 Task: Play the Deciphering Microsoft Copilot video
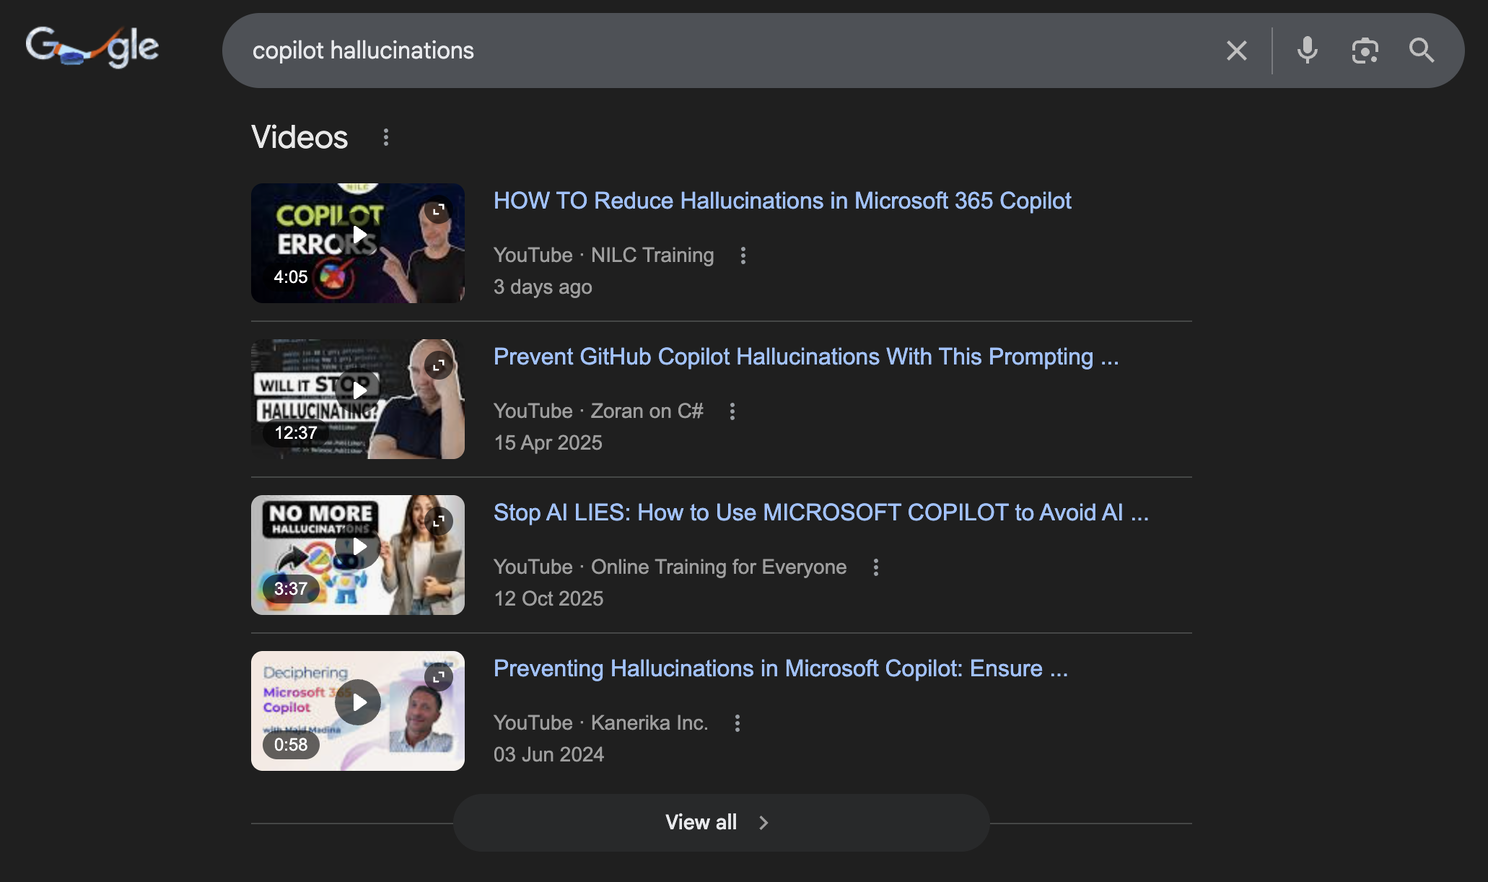(358, 703)
